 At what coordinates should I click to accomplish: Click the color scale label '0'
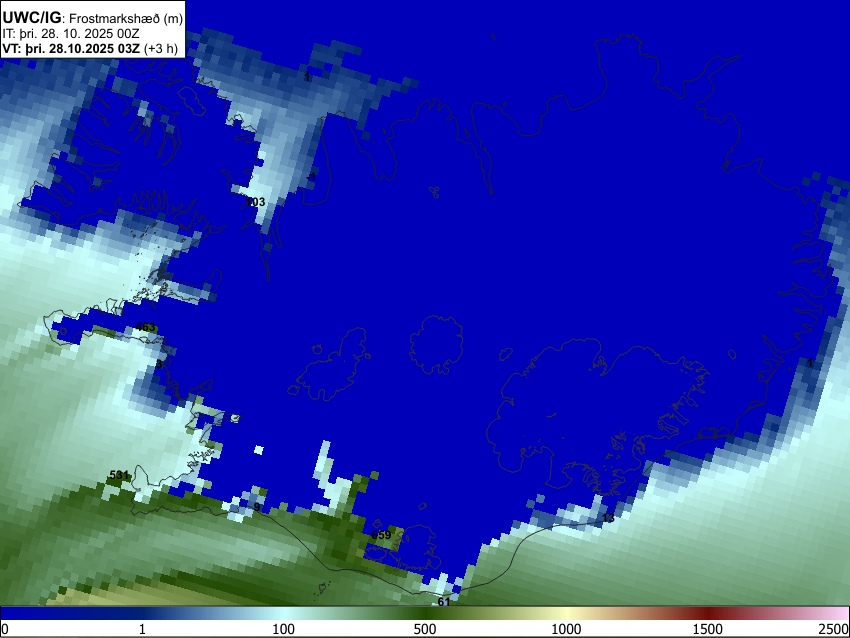pyautogui.click(x=5, y=629)
